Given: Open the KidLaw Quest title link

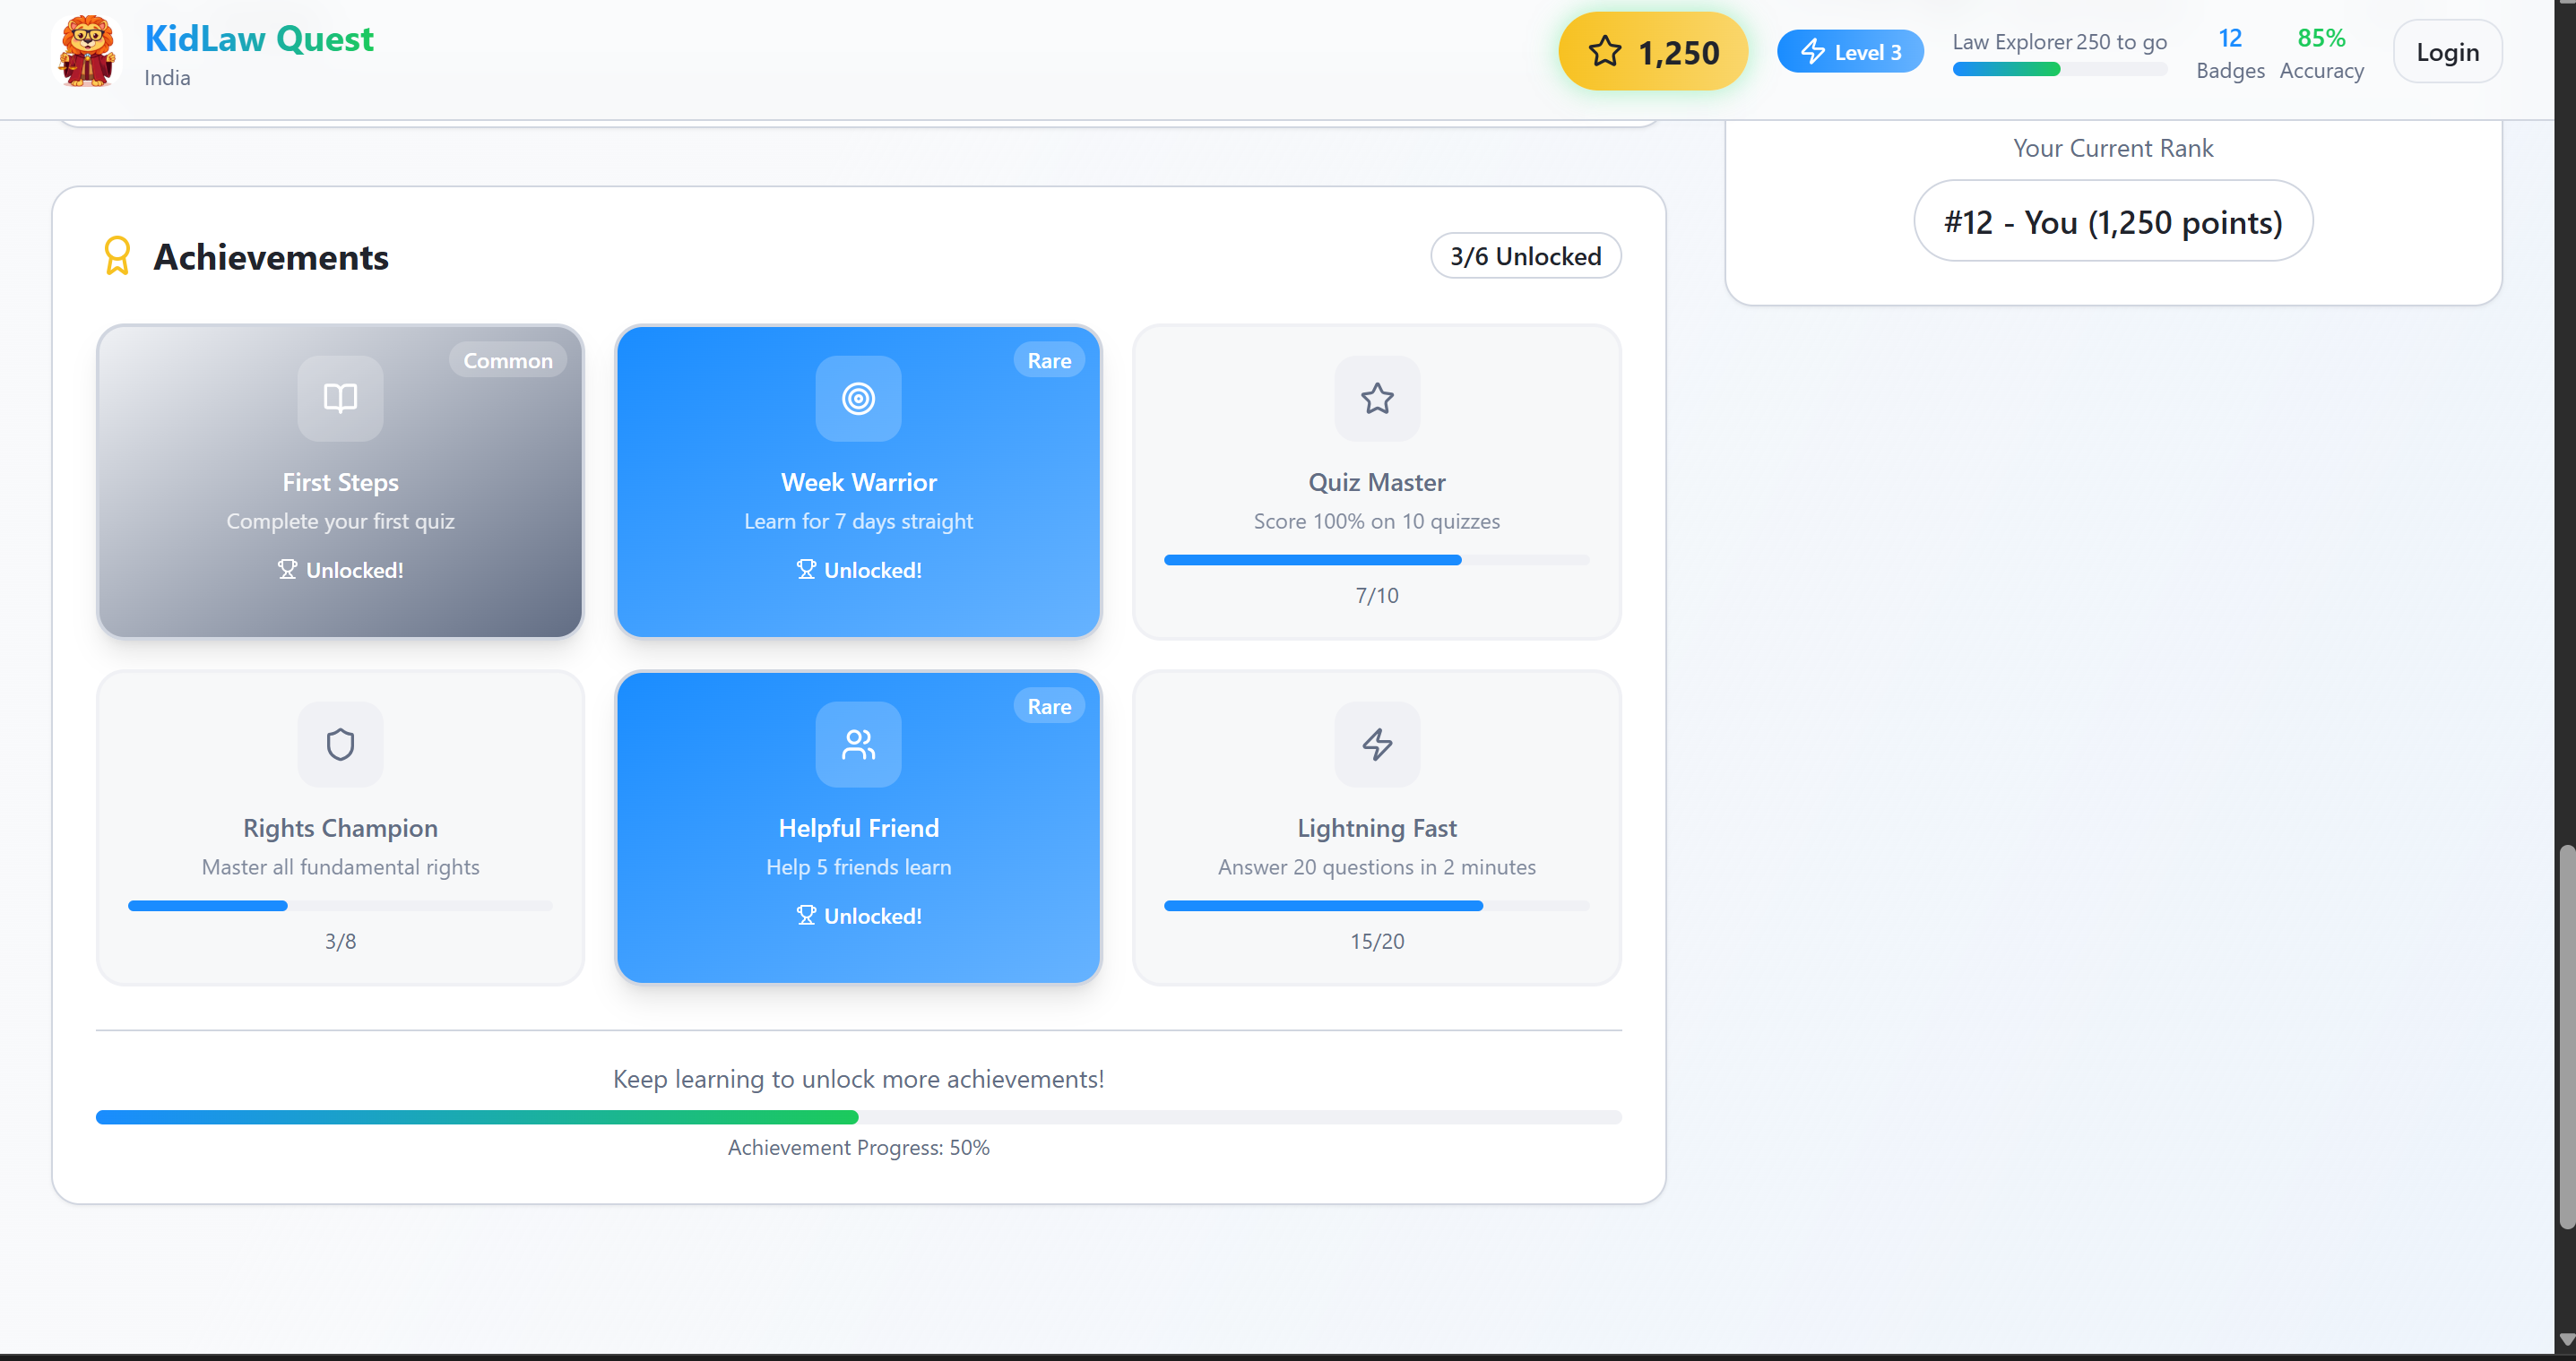Looking at the screenshot, I should click(258, 38).
